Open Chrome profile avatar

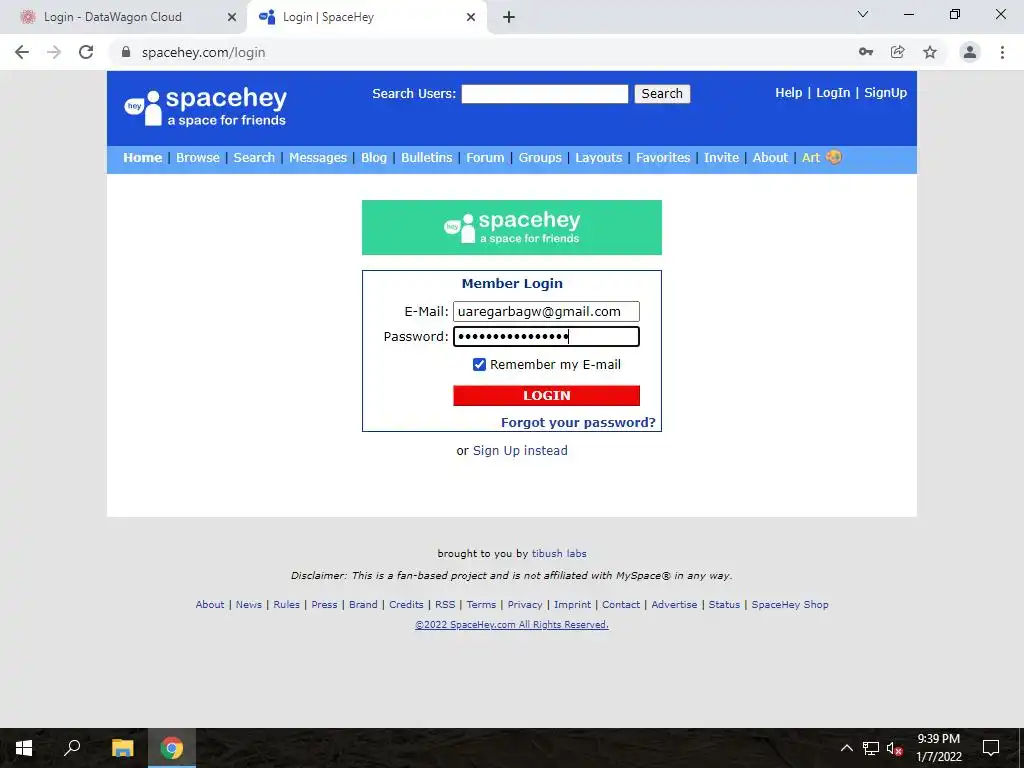click(970, 52)
